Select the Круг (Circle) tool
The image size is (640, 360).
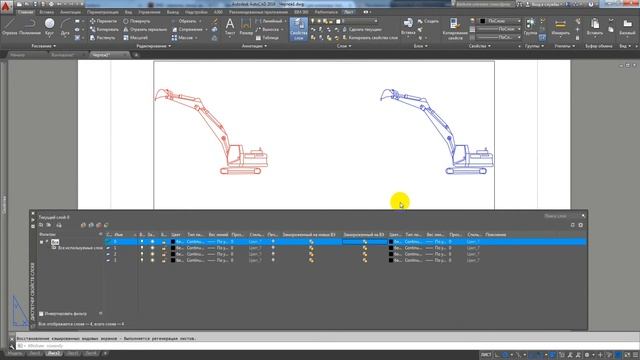point(49,27)
